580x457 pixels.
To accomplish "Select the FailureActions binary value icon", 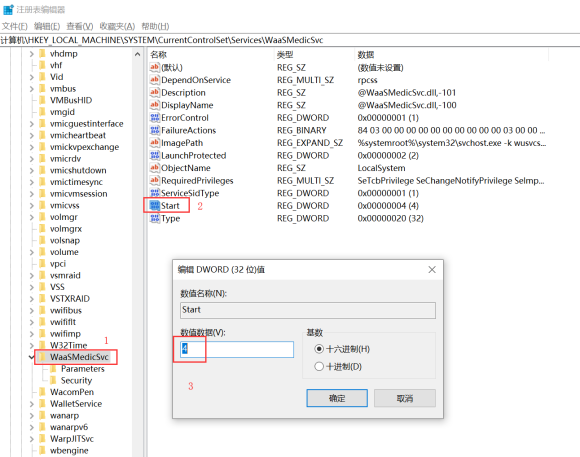I will [154, 130].
